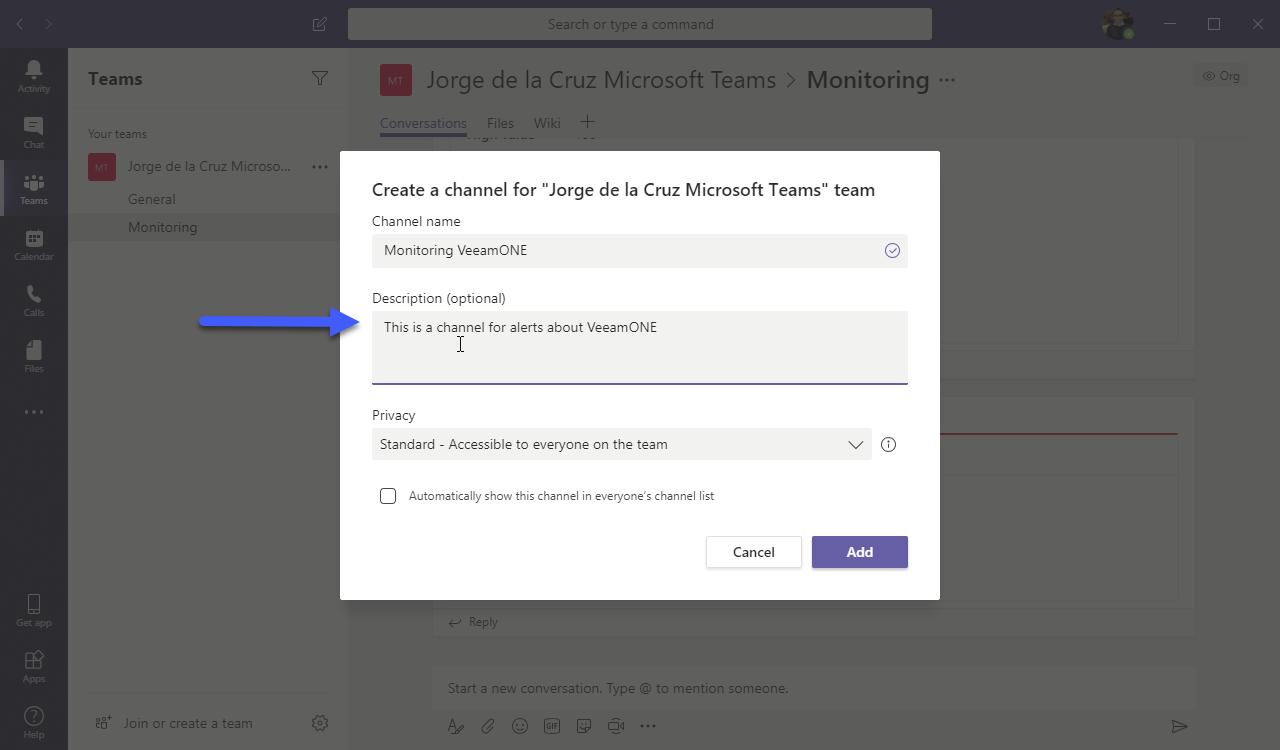The width and height of the screenshot is (1280, 750).
Task: Enable automatically show channel in everyone's list
Action: click(x=388, y=496)
